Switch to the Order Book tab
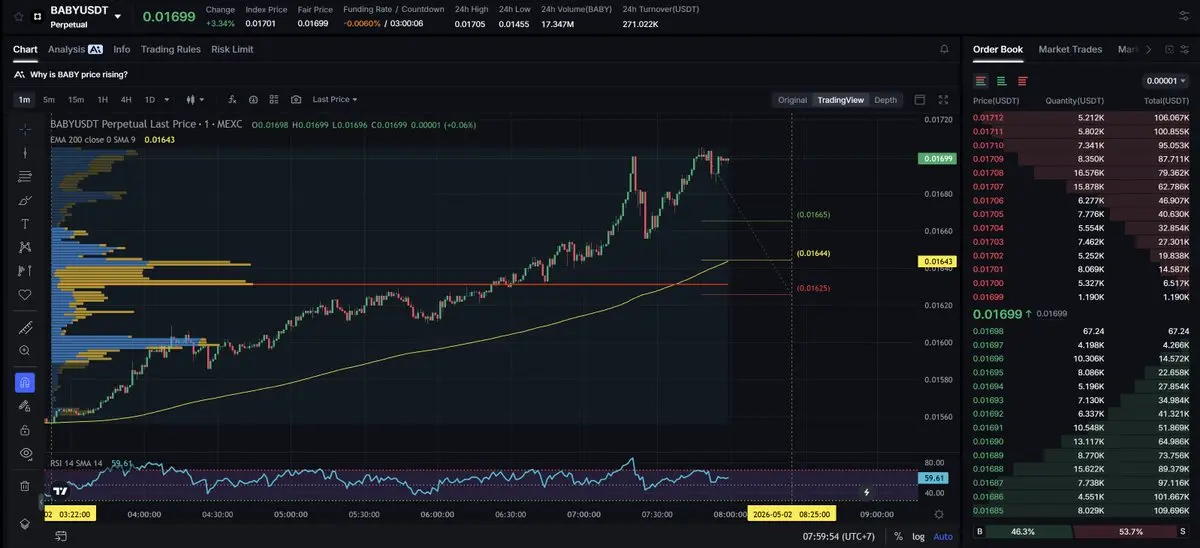 pyautogui.click(x=998, y=49)
